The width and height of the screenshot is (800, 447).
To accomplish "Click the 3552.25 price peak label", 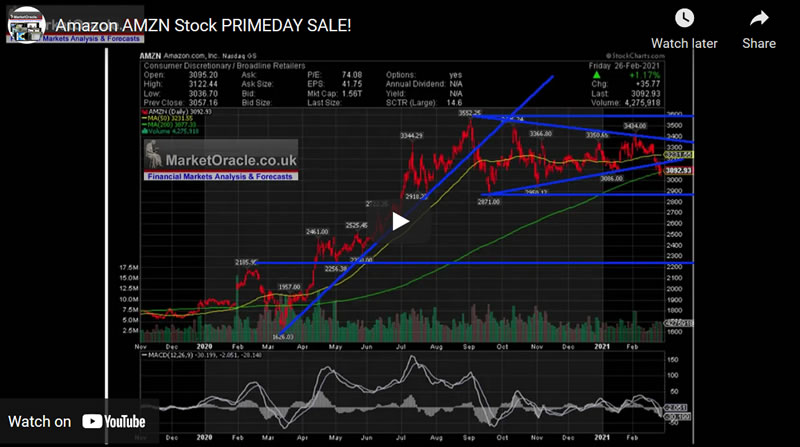I will (469, 113).
